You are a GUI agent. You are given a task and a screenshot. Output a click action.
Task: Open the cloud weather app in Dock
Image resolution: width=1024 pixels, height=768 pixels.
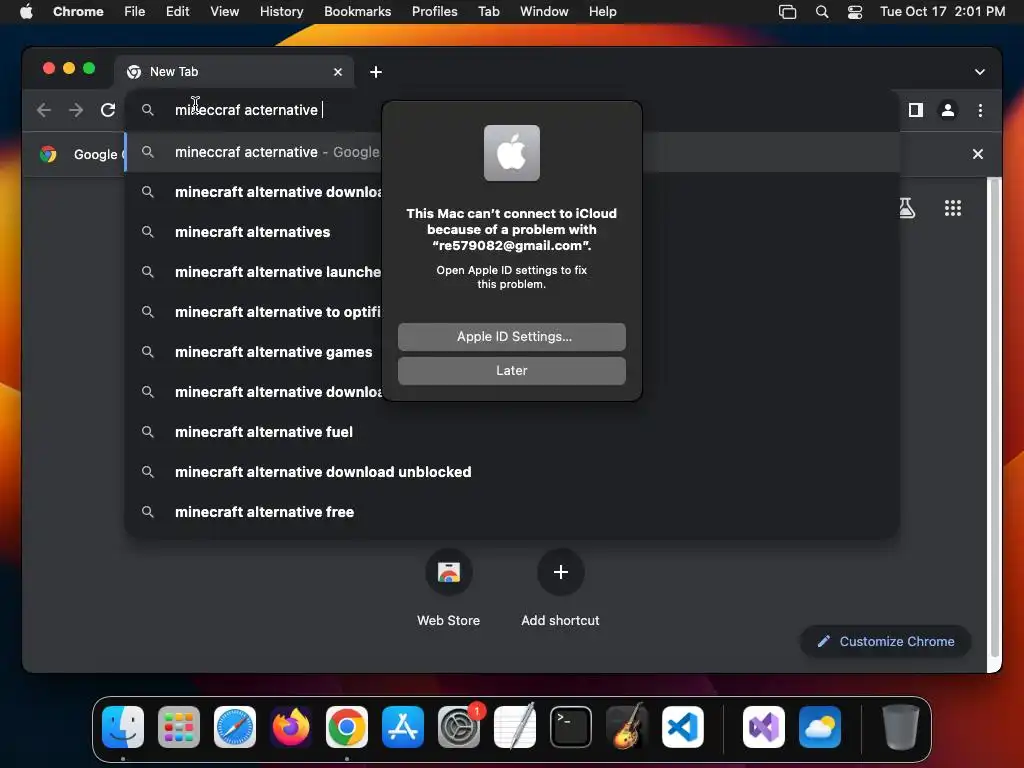[x=820, y=727]
